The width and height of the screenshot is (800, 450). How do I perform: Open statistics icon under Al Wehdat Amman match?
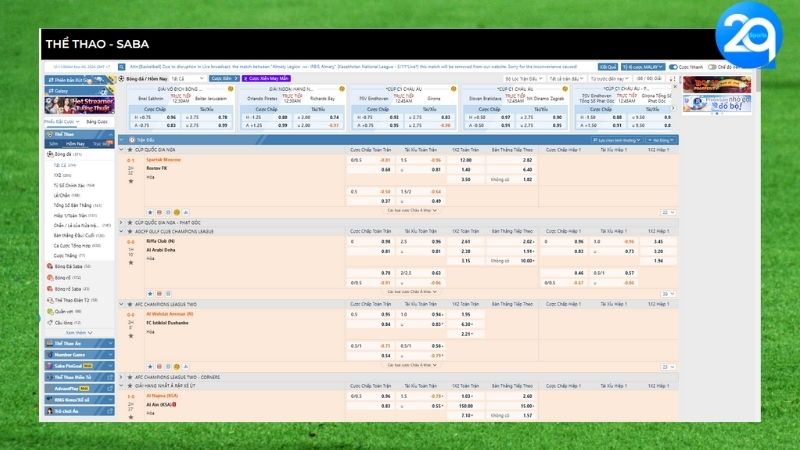click(186, 366)
